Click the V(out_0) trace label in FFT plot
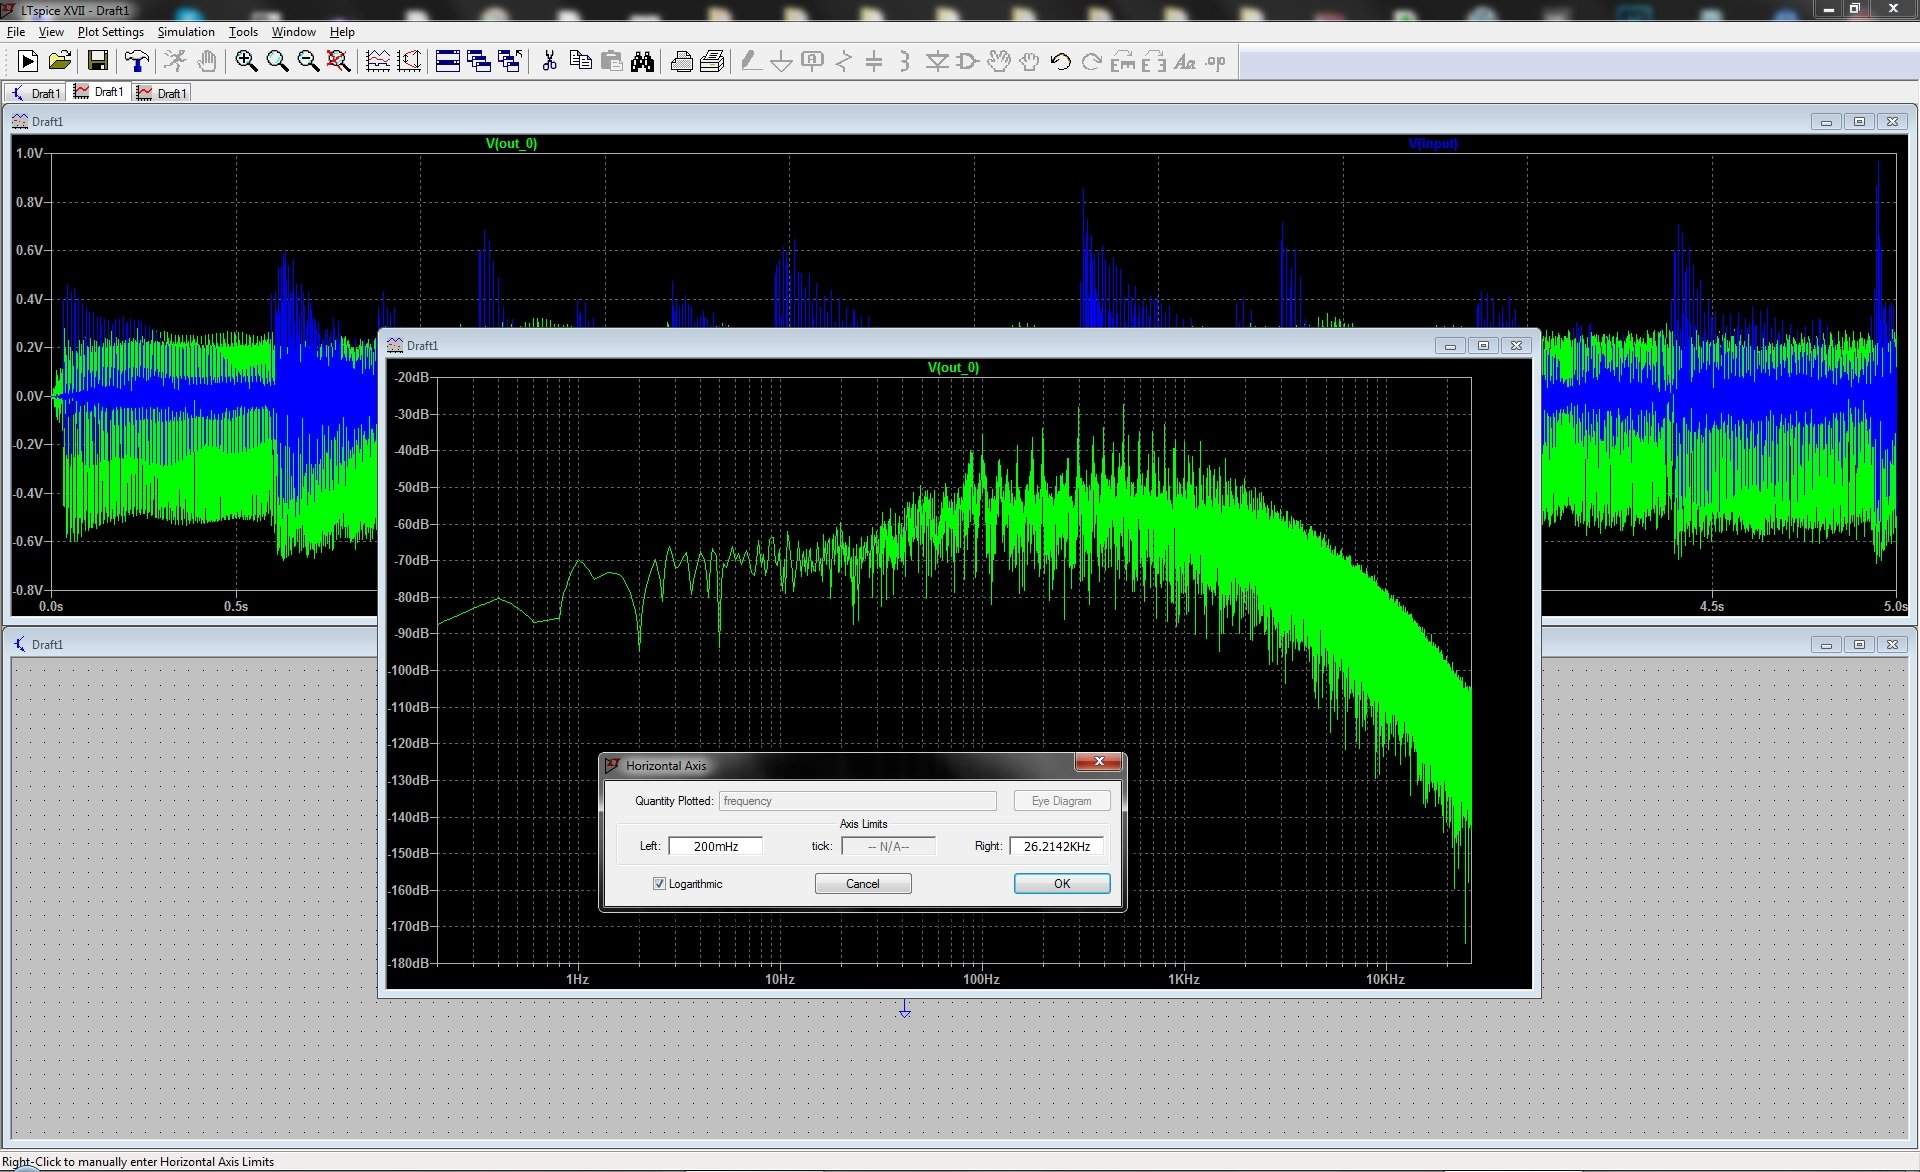This screenshot has height=1172, width=1920. point(953,367)
